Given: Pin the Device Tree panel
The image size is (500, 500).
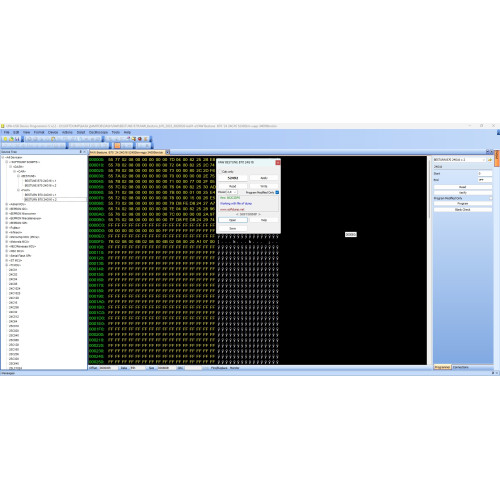Looking at the screenshot, I should pos(80,152).
